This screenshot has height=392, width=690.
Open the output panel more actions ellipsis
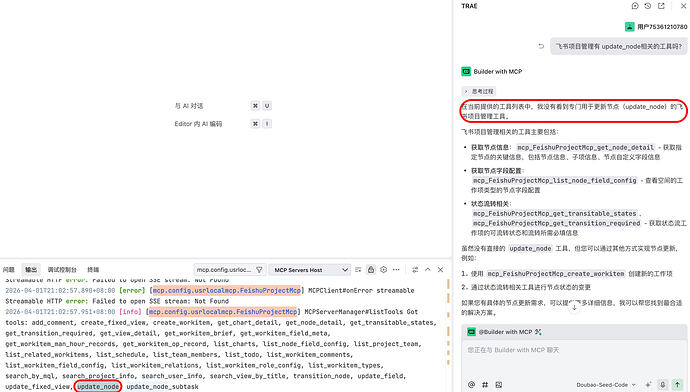tap(396, 270)
